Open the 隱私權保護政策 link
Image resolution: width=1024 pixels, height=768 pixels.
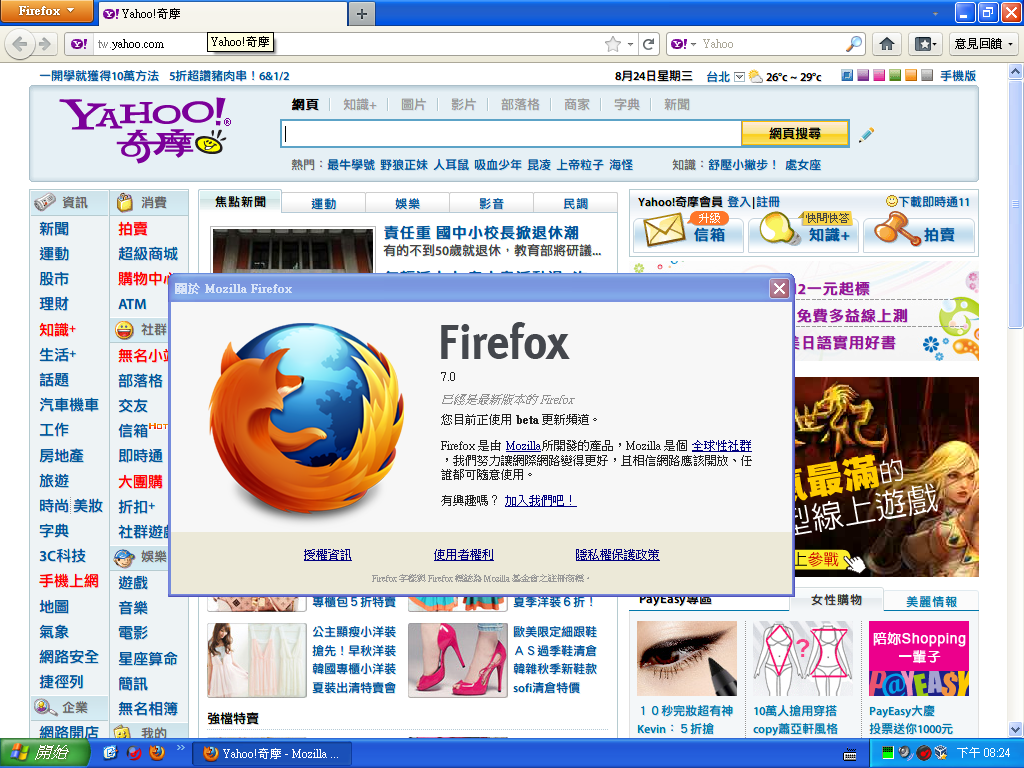(x=617, y=554)
